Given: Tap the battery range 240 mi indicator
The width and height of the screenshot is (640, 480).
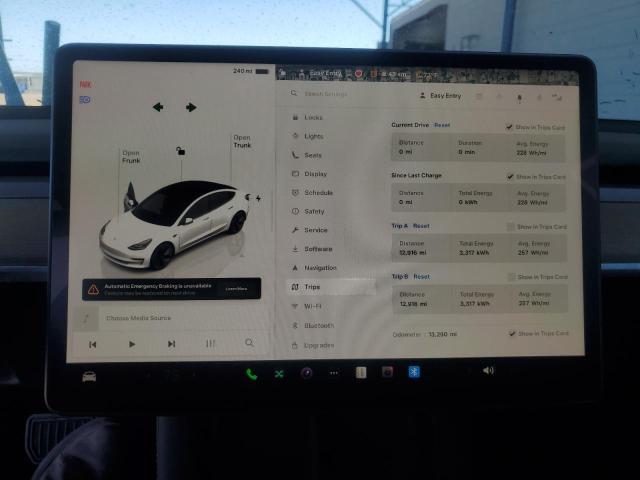Looking at the screenshot, I should pos(251,71).
